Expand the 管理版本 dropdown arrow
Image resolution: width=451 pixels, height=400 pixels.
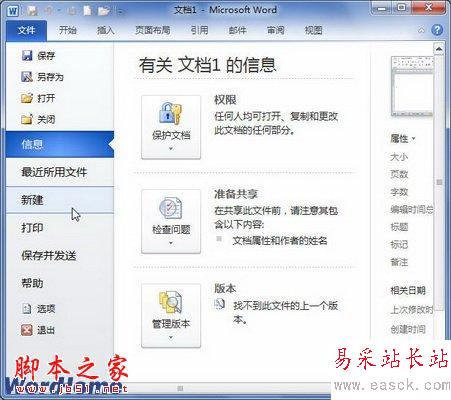coord(171,338)
